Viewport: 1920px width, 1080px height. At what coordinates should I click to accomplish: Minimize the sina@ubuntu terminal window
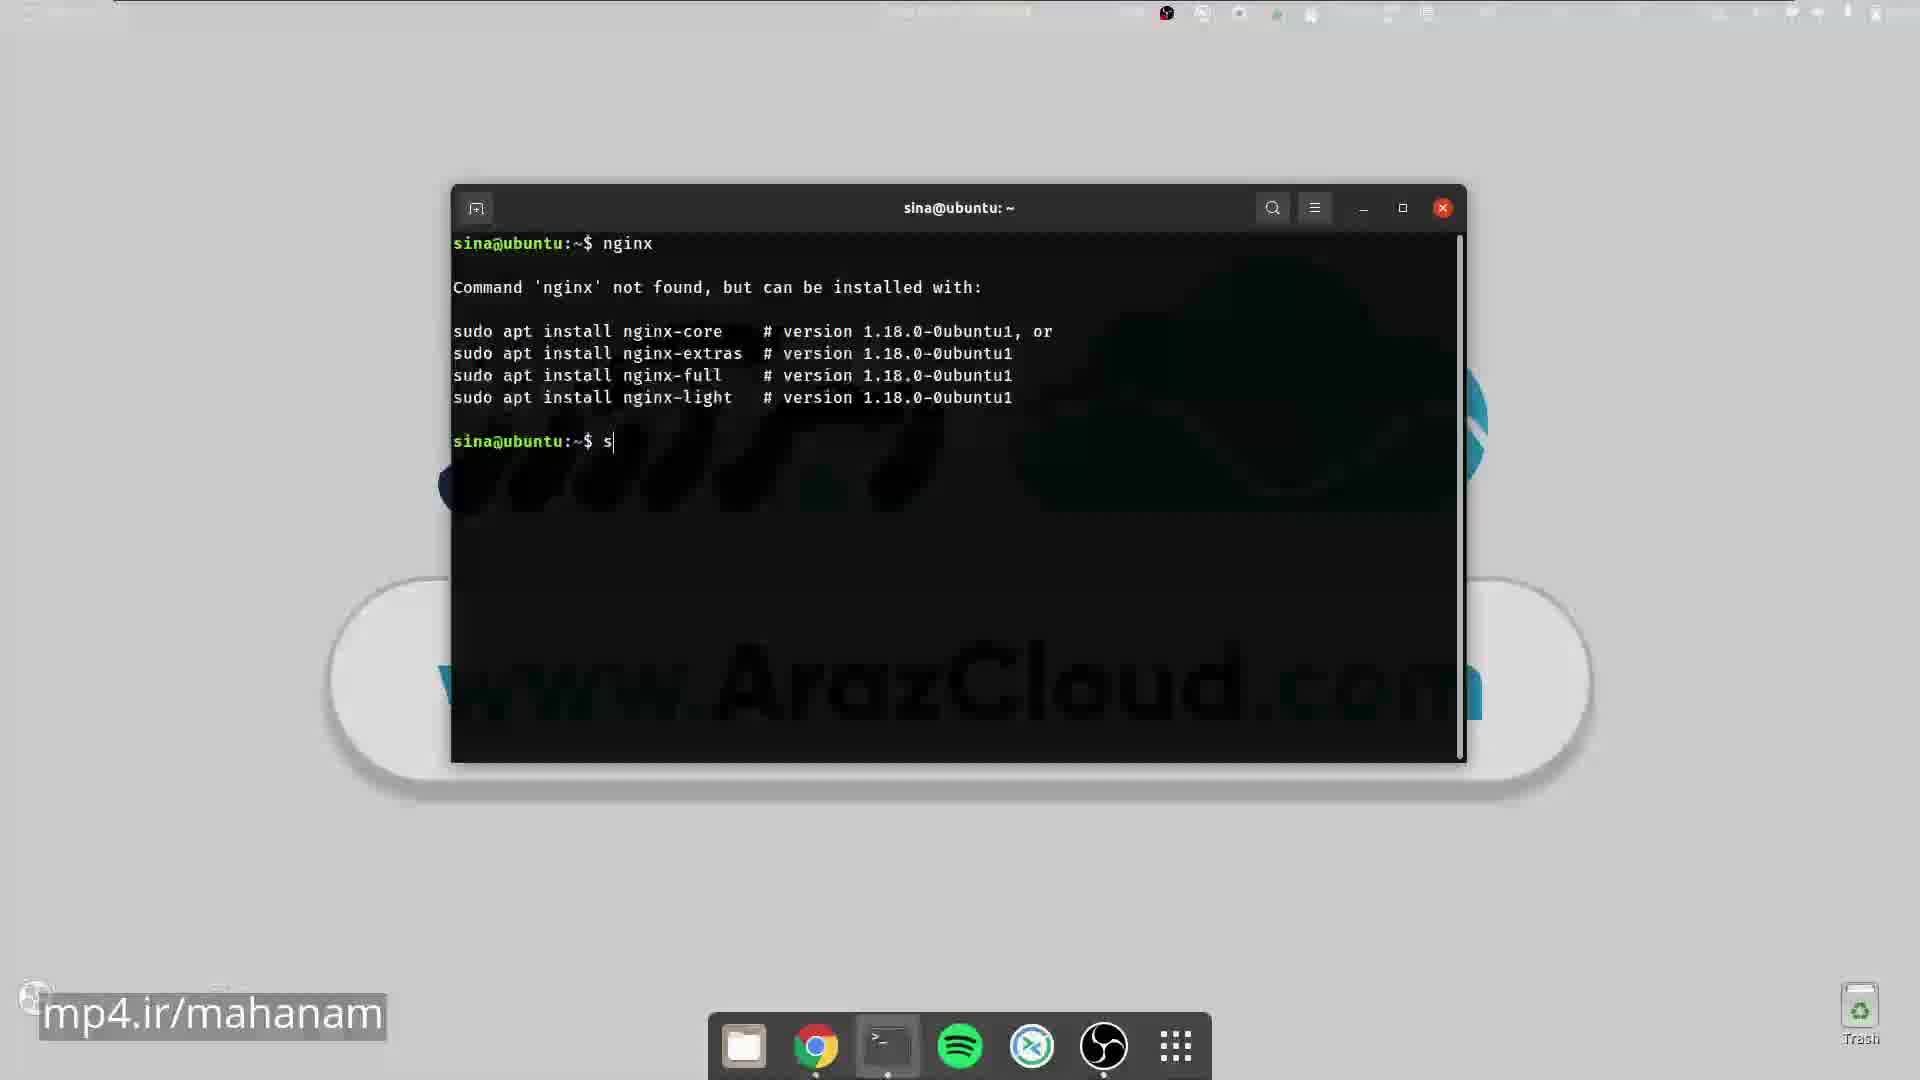(x=1363, y=208)
